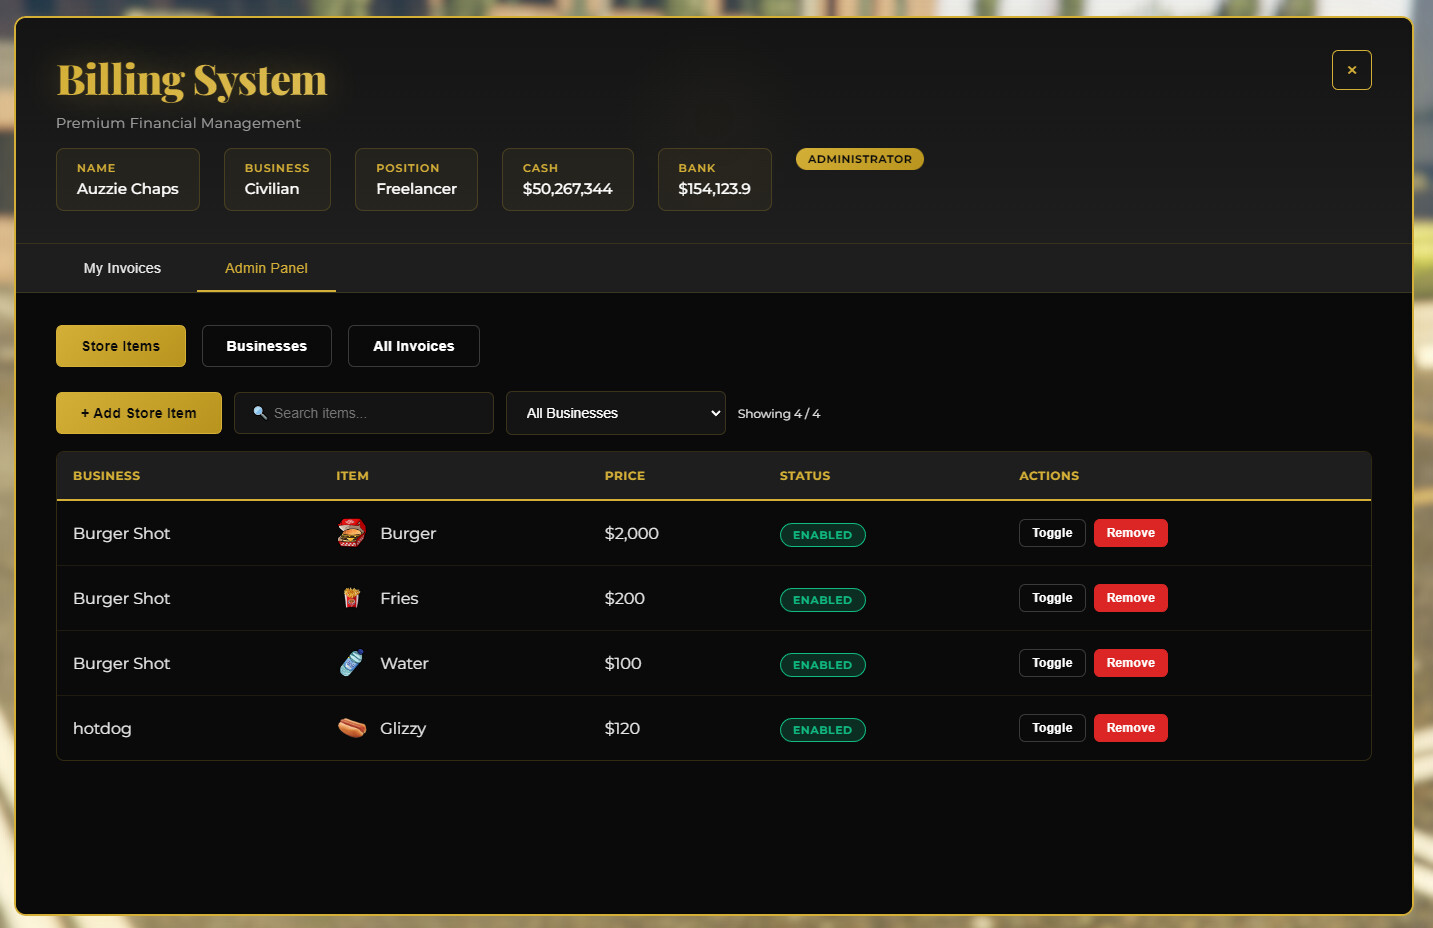This screenshot has width=1433, height=928.
Task: Click the Add Store Item button
Action: [139, 413]
